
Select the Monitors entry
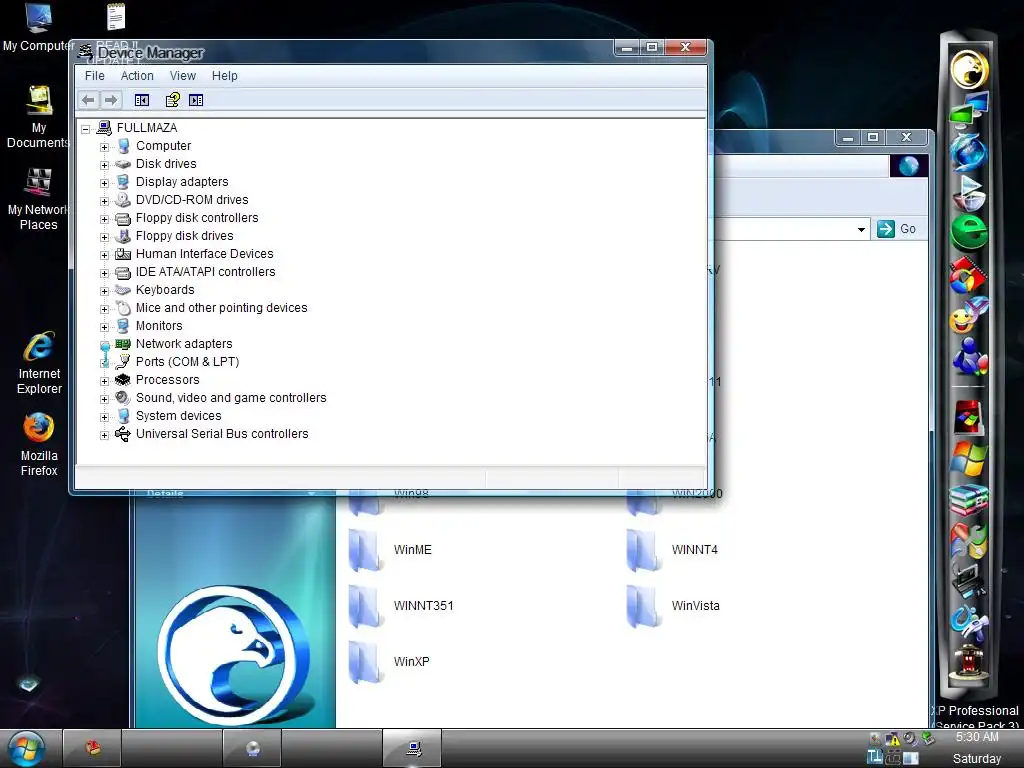(159, 326)
